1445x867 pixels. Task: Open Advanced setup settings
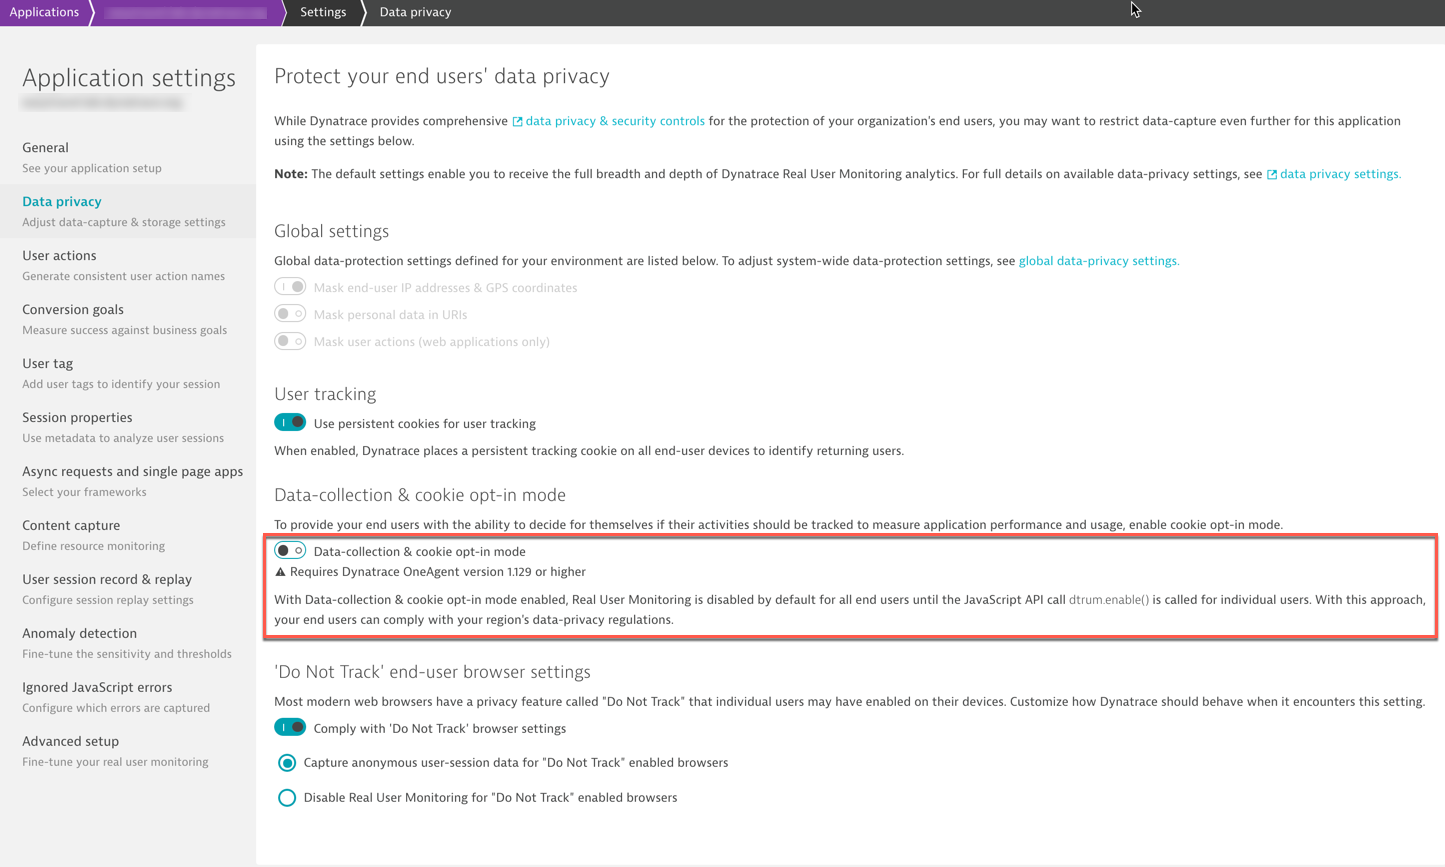point(128,751)
